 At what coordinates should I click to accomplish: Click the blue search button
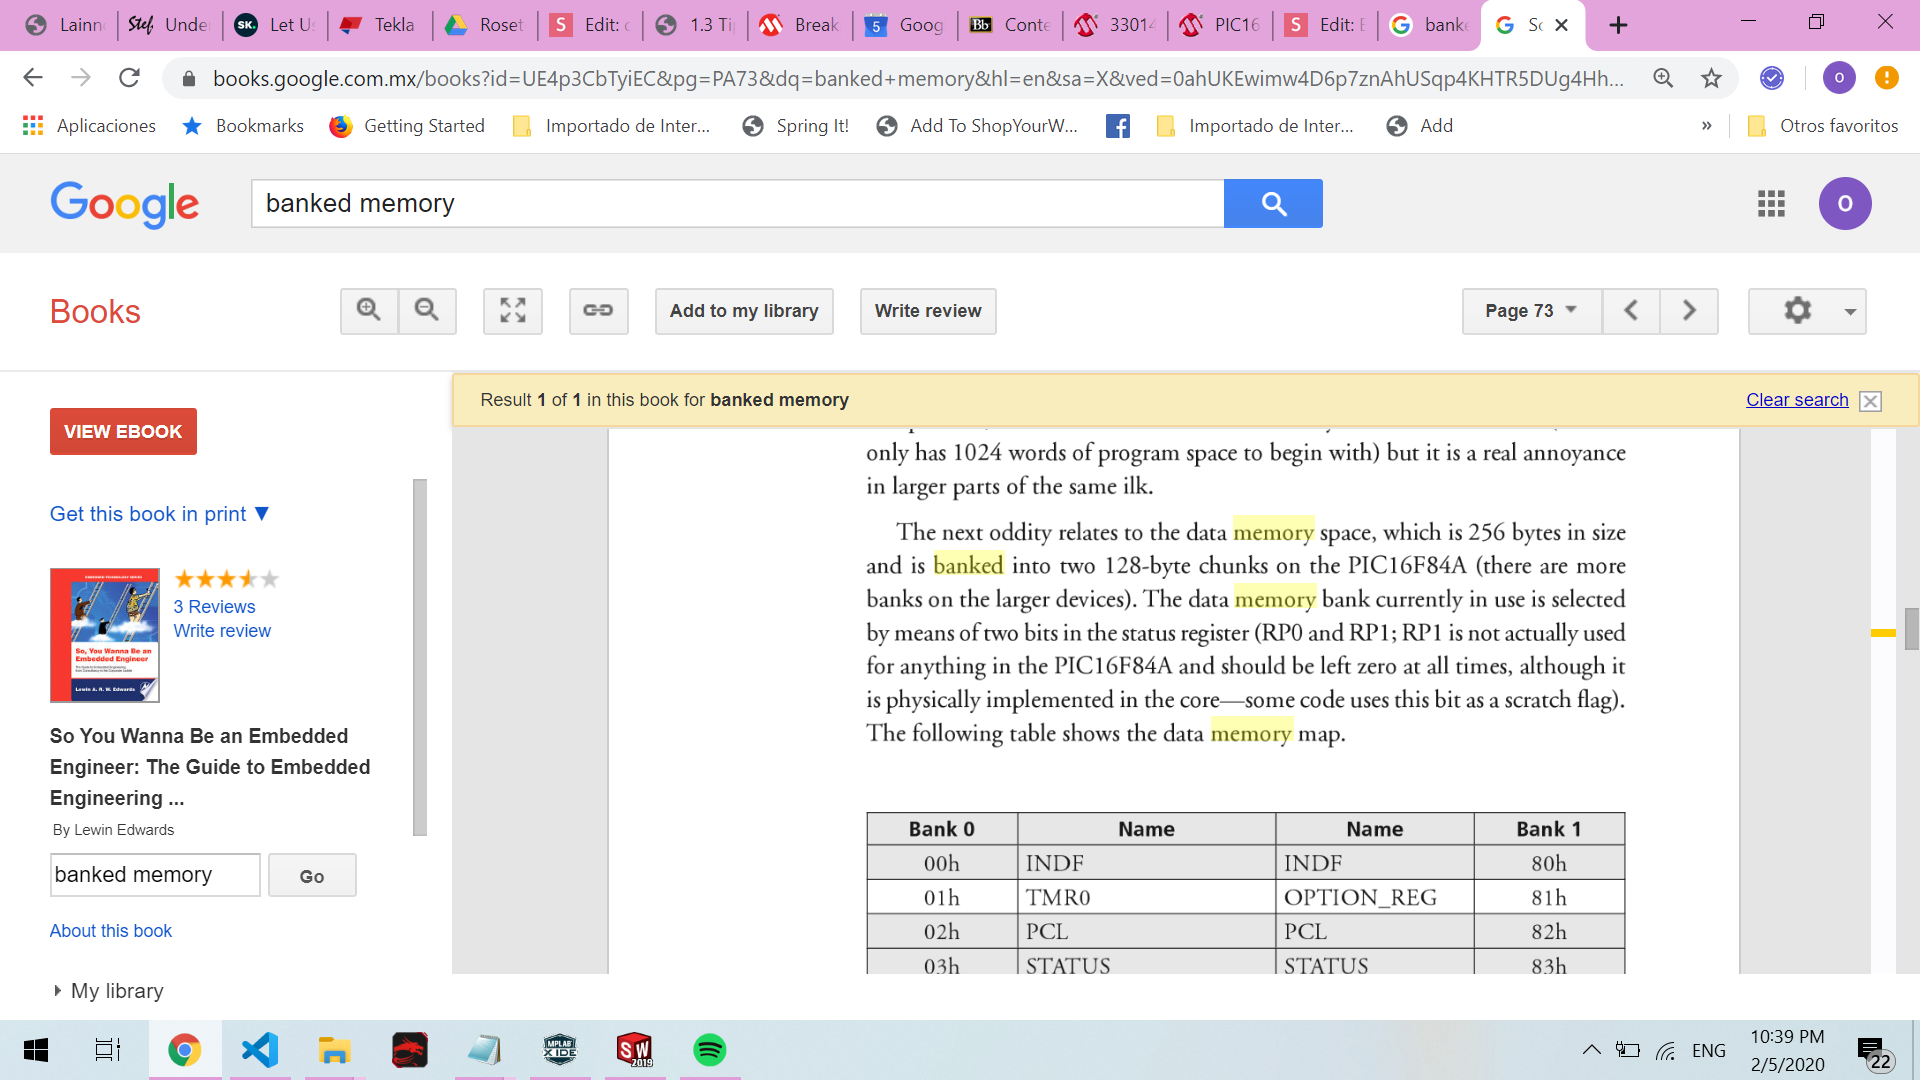1273,204
